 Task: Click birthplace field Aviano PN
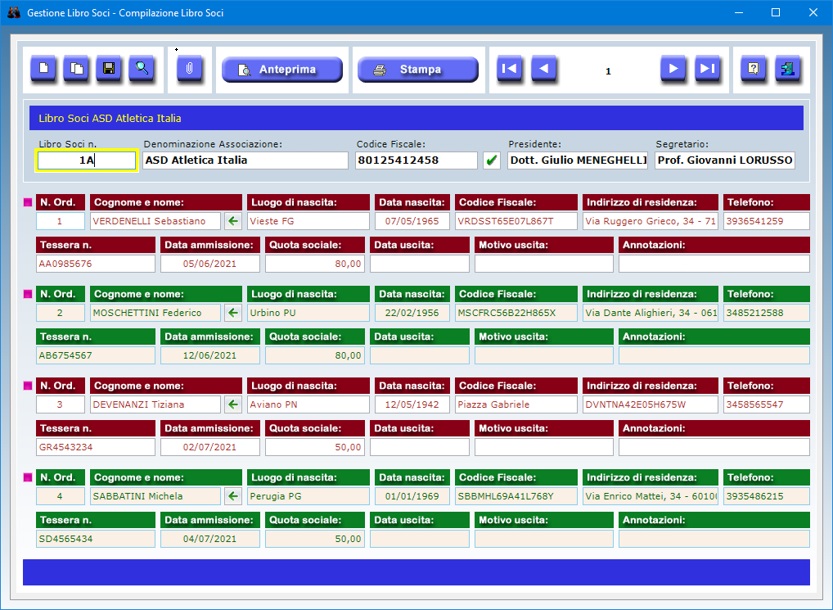click(308, 404)
